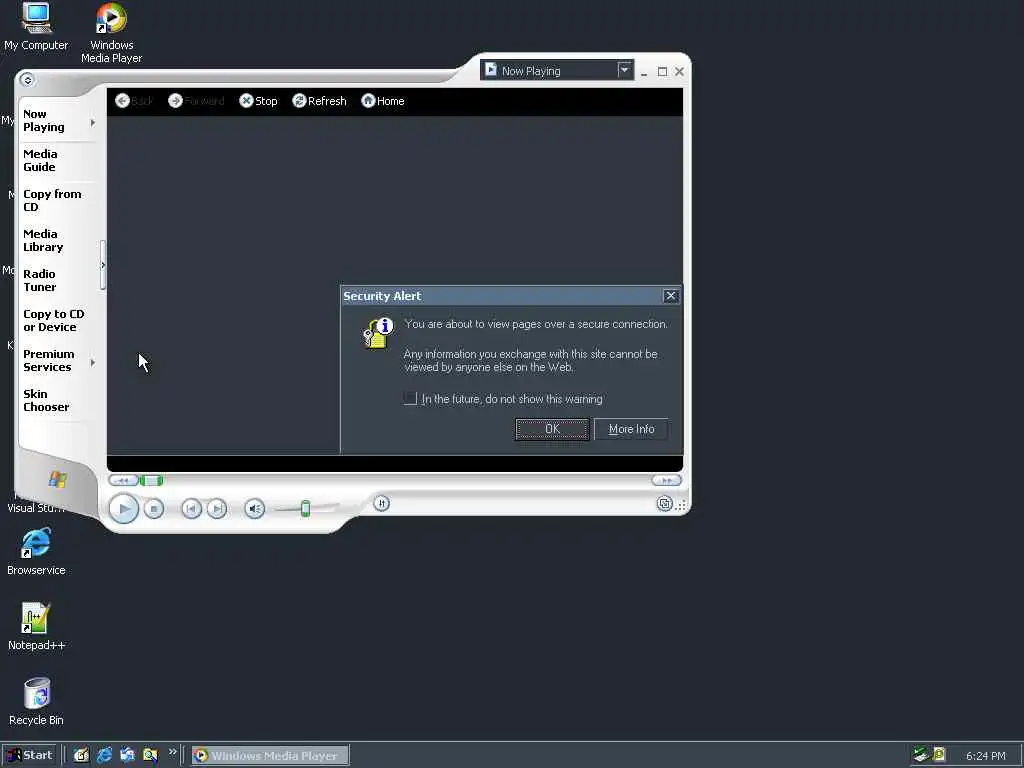Click the Play button in Media Player
The width and height of the screenshot is (1024, 768).
[x=123, y=508]
